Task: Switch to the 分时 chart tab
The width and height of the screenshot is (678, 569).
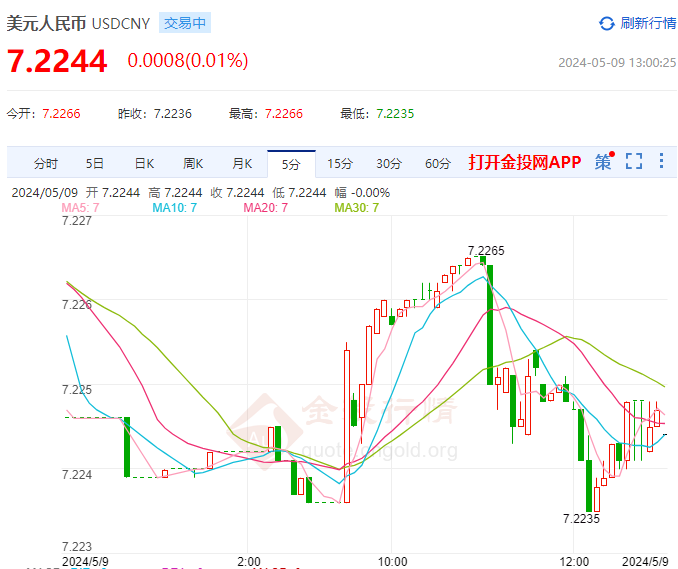Action: coord(46,163)
